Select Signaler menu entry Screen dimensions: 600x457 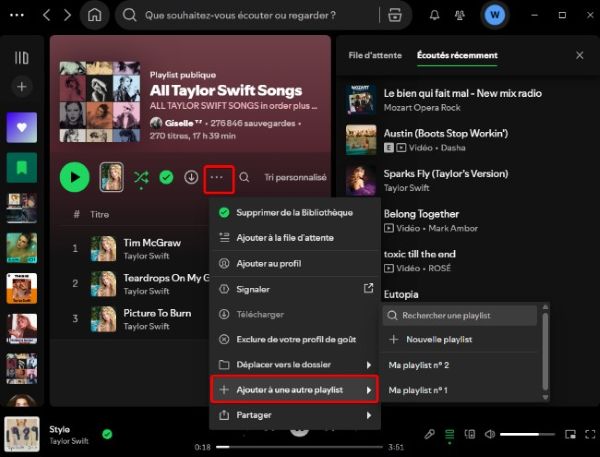pos(295,289)
